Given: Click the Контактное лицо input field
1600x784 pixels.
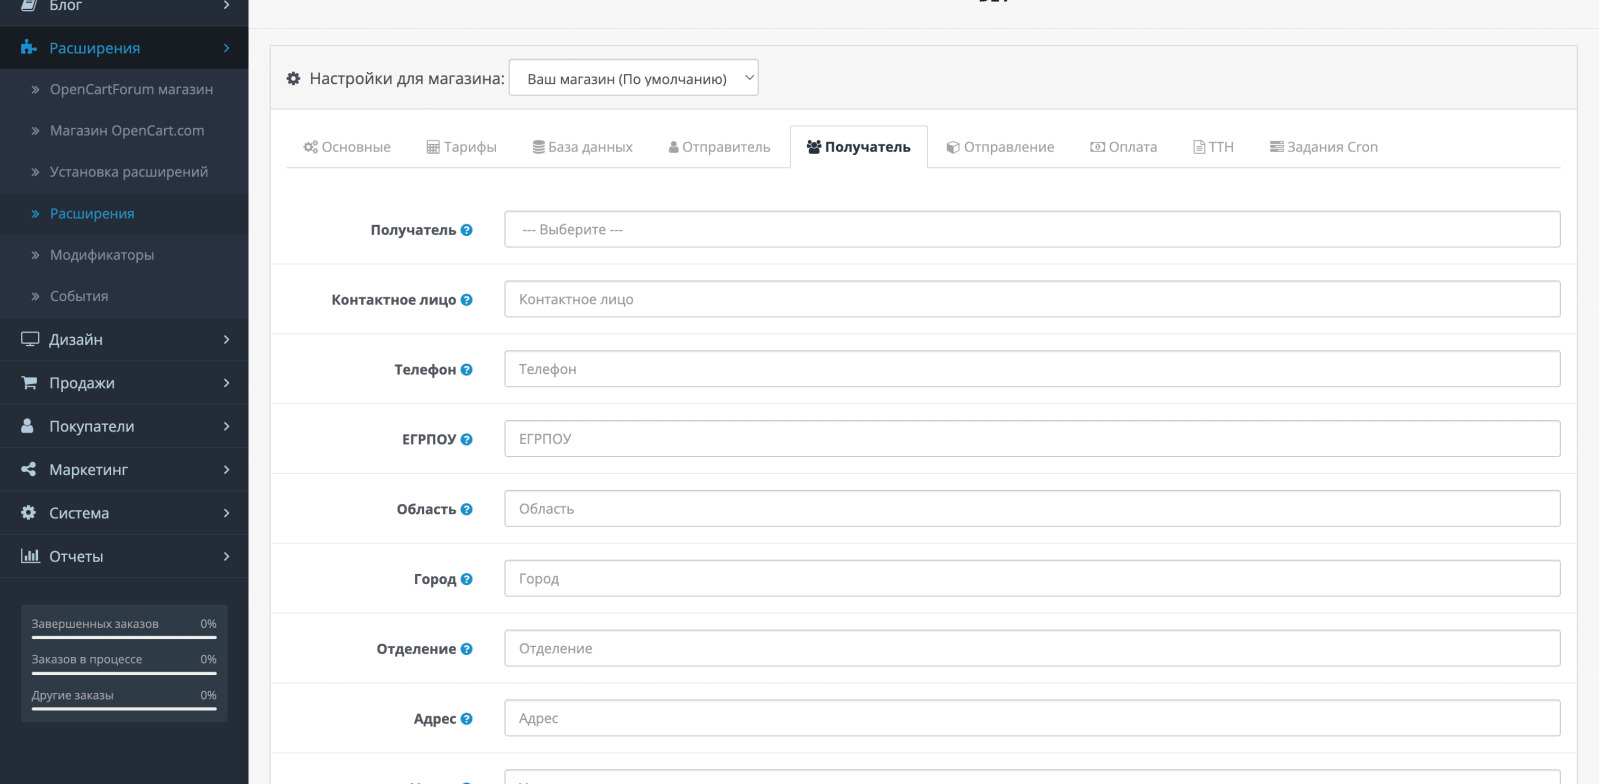Looking at the screenshot, I should (1032, 299).
